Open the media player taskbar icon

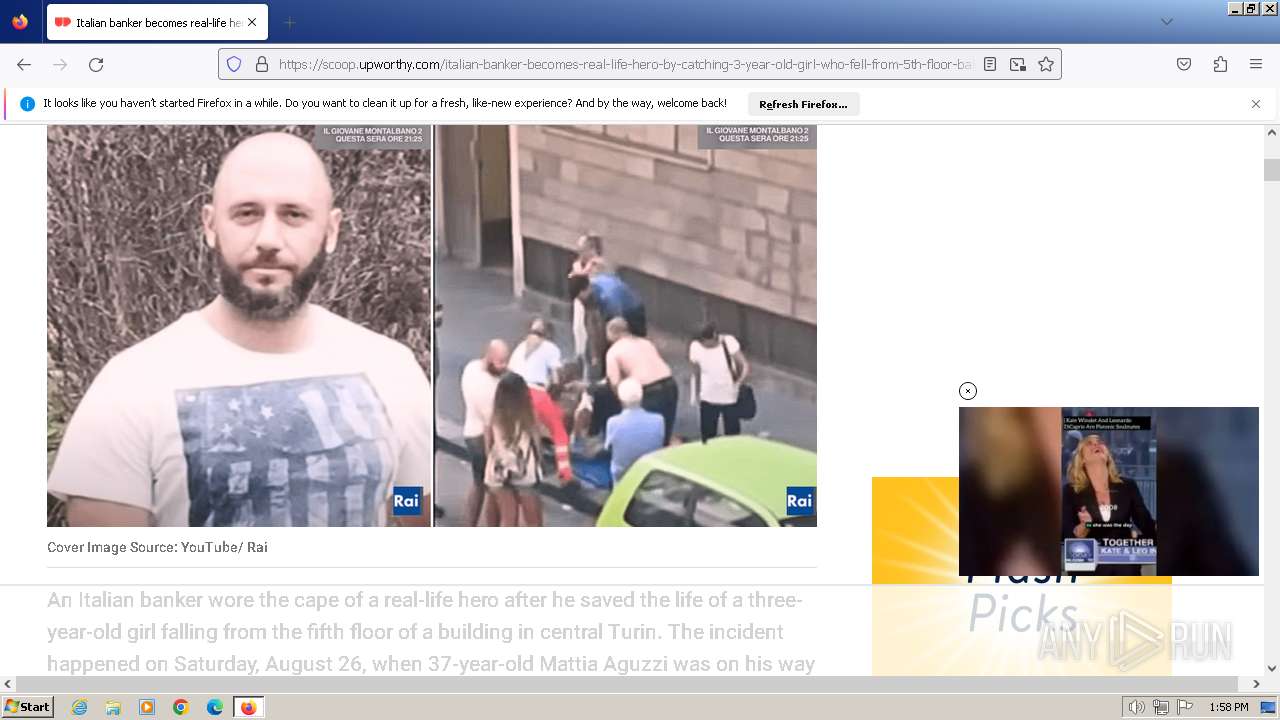pos(147,707)
